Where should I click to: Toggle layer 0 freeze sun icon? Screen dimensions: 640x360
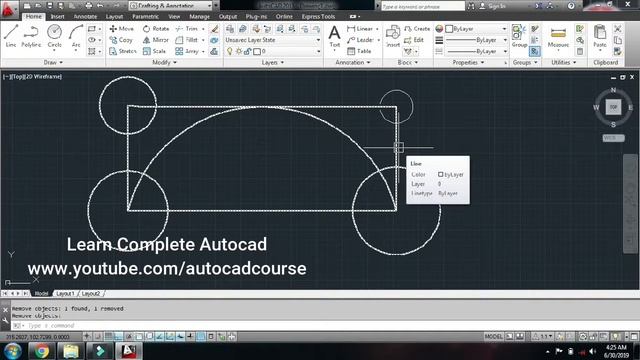point(239,51)
